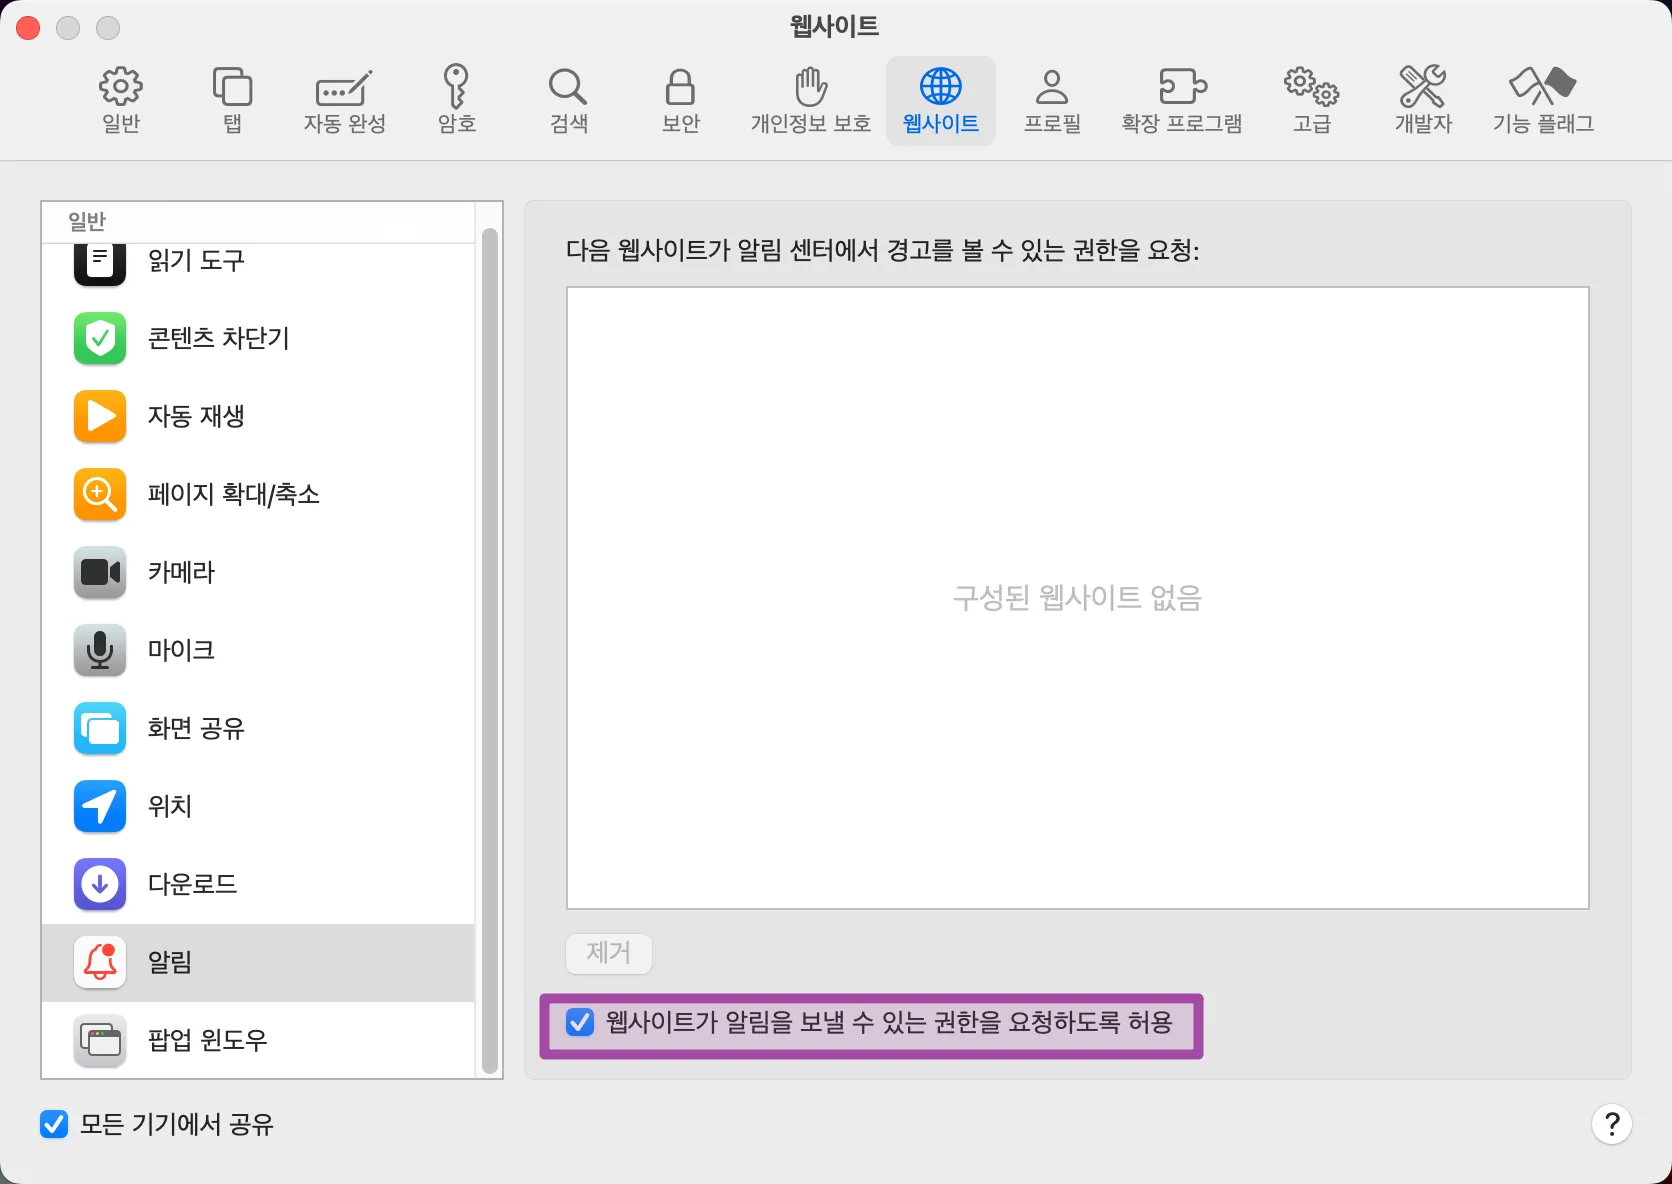Click the 카메라 camera icon
1672x1184 pixels.
point(100,572)
